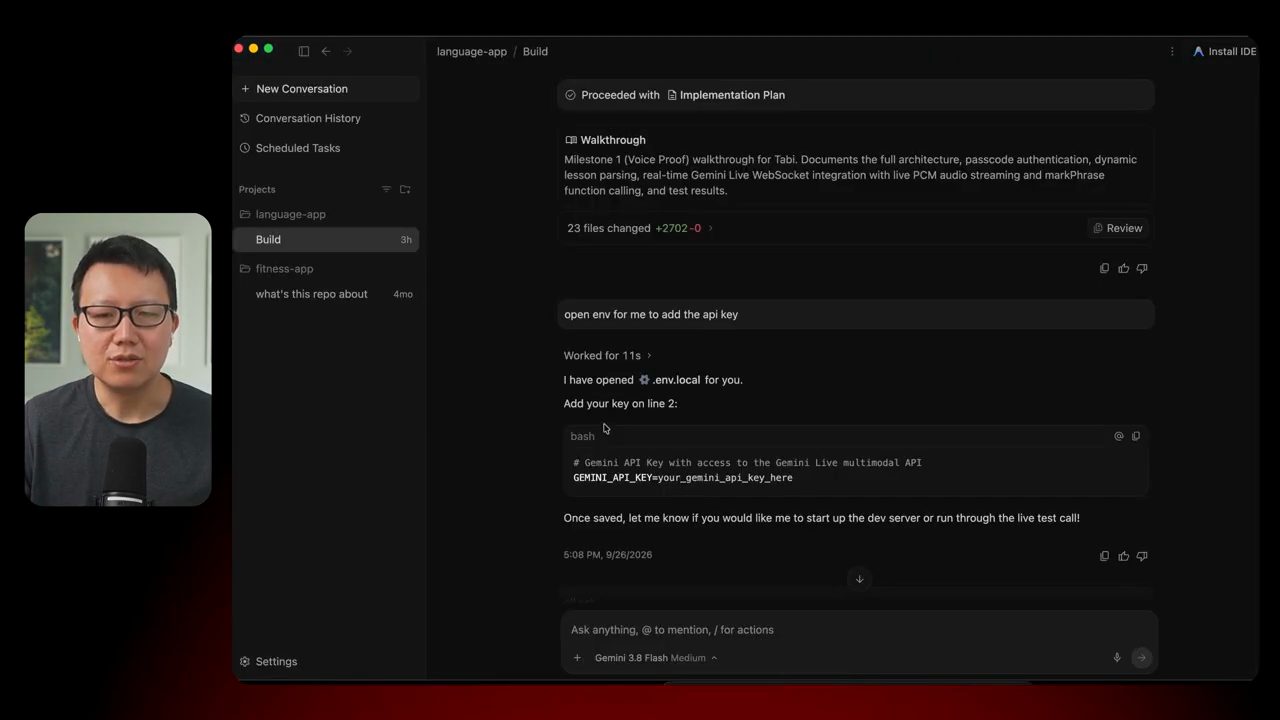The image size is (1280, 720).
Task: Start voice input with the microphone
Action: [x=1117, y=658]
